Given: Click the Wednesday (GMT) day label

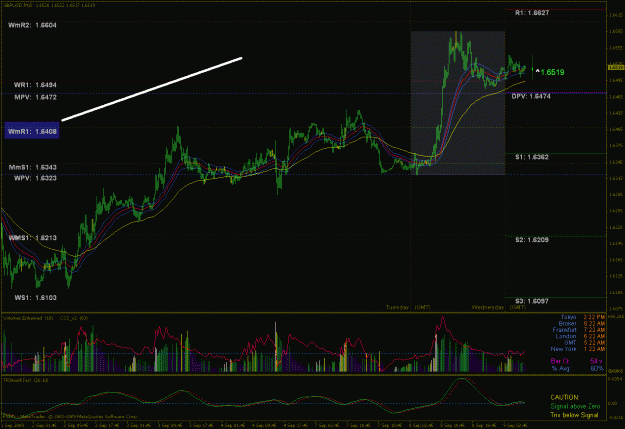Looking at the screenshot, I should 499,307.
